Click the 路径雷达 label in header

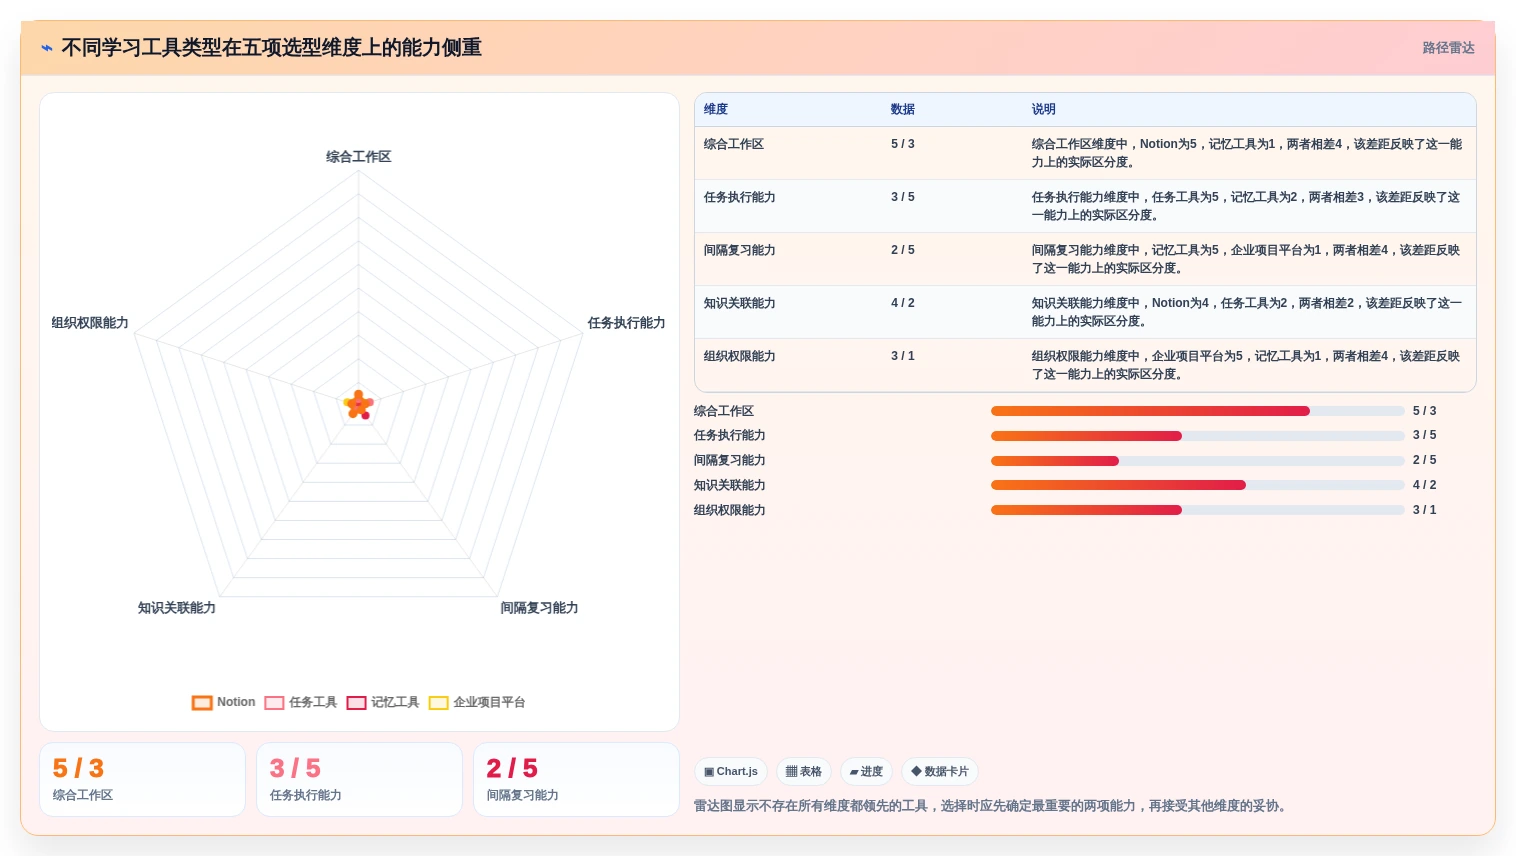1448,48
